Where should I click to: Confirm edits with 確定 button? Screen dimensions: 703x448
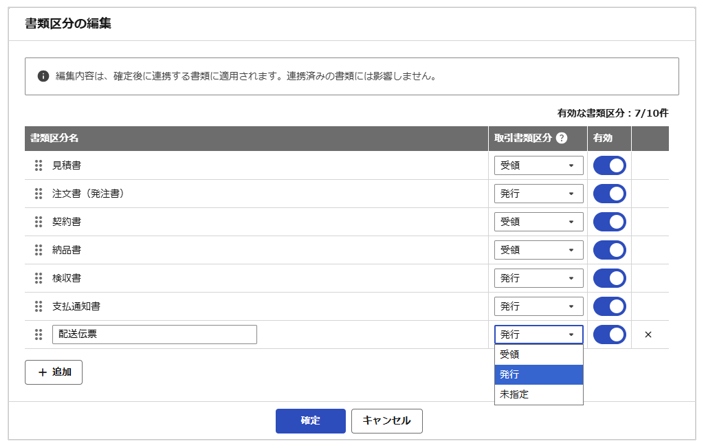pyautogui.click(x=310, y=421)
